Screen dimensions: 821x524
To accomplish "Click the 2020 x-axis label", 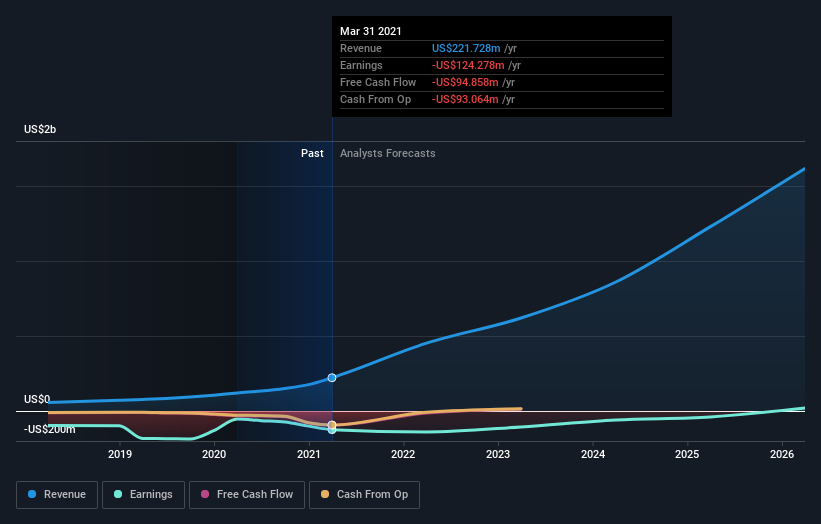I will (x=214, y=454).
